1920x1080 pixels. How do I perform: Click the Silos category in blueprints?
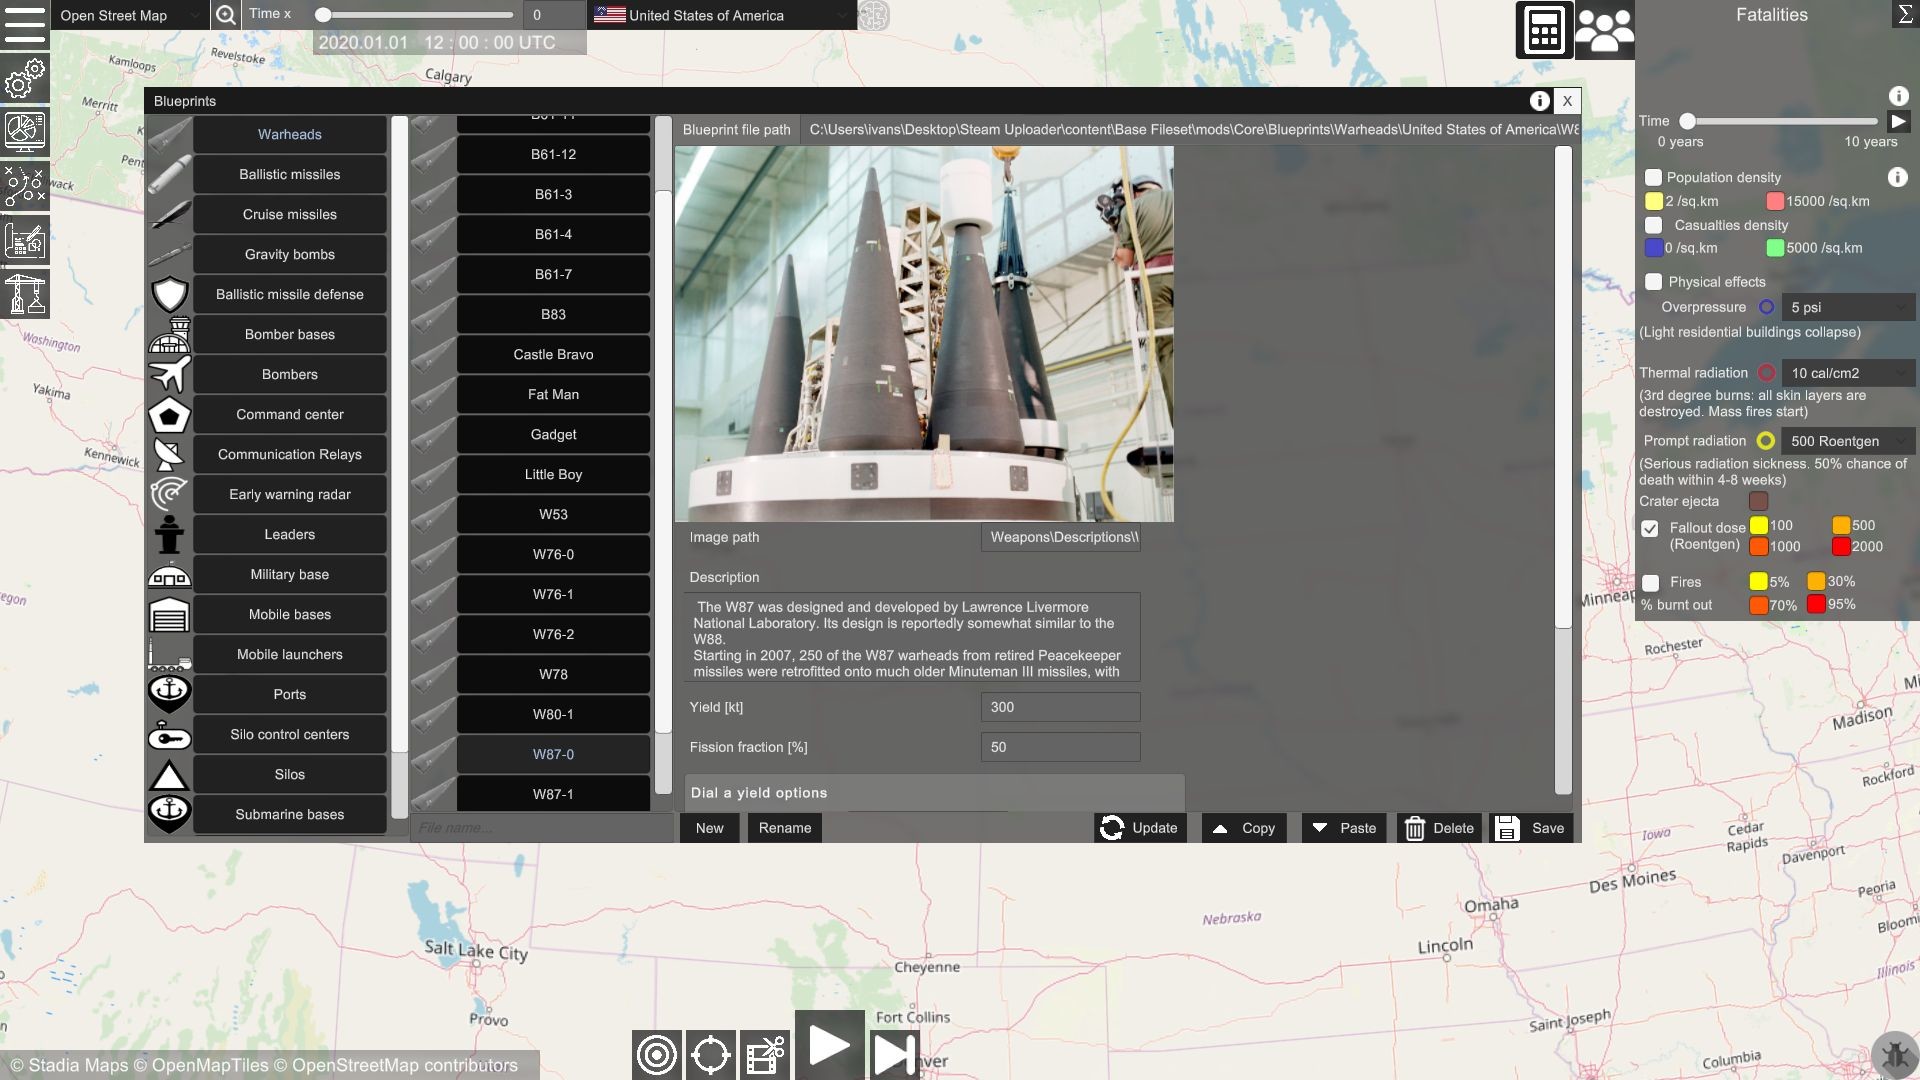289,774
